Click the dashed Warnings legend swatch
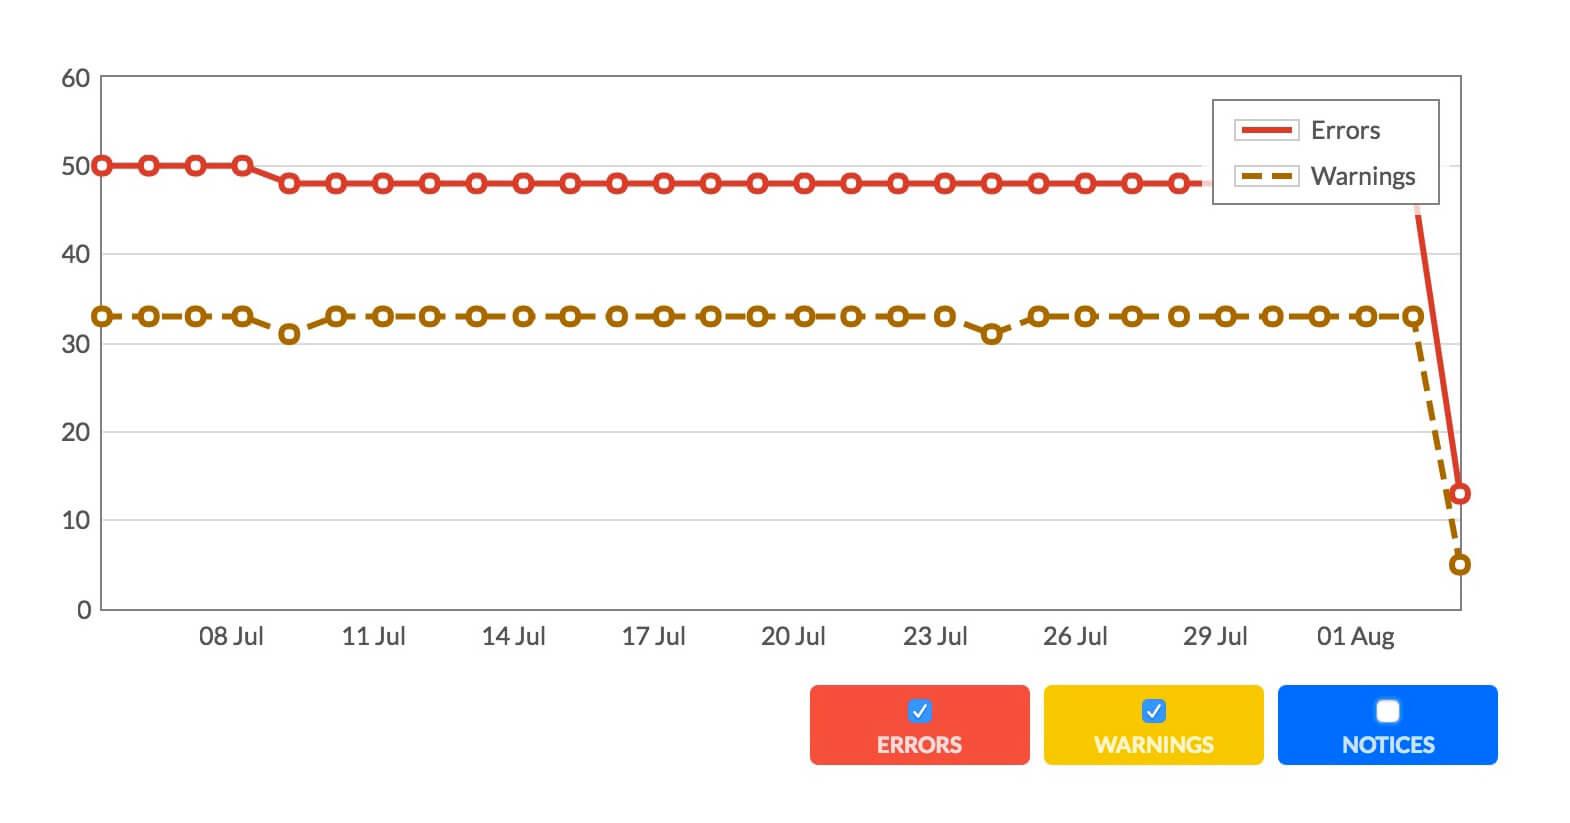Viewport: 1570px width, 823px height. [1266, 176]
